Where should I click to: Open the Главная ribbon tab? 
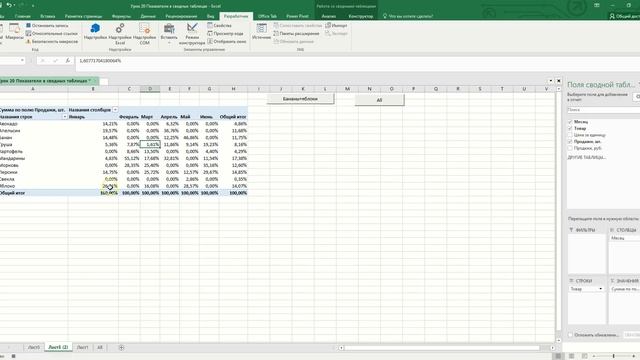pos(23,16)
